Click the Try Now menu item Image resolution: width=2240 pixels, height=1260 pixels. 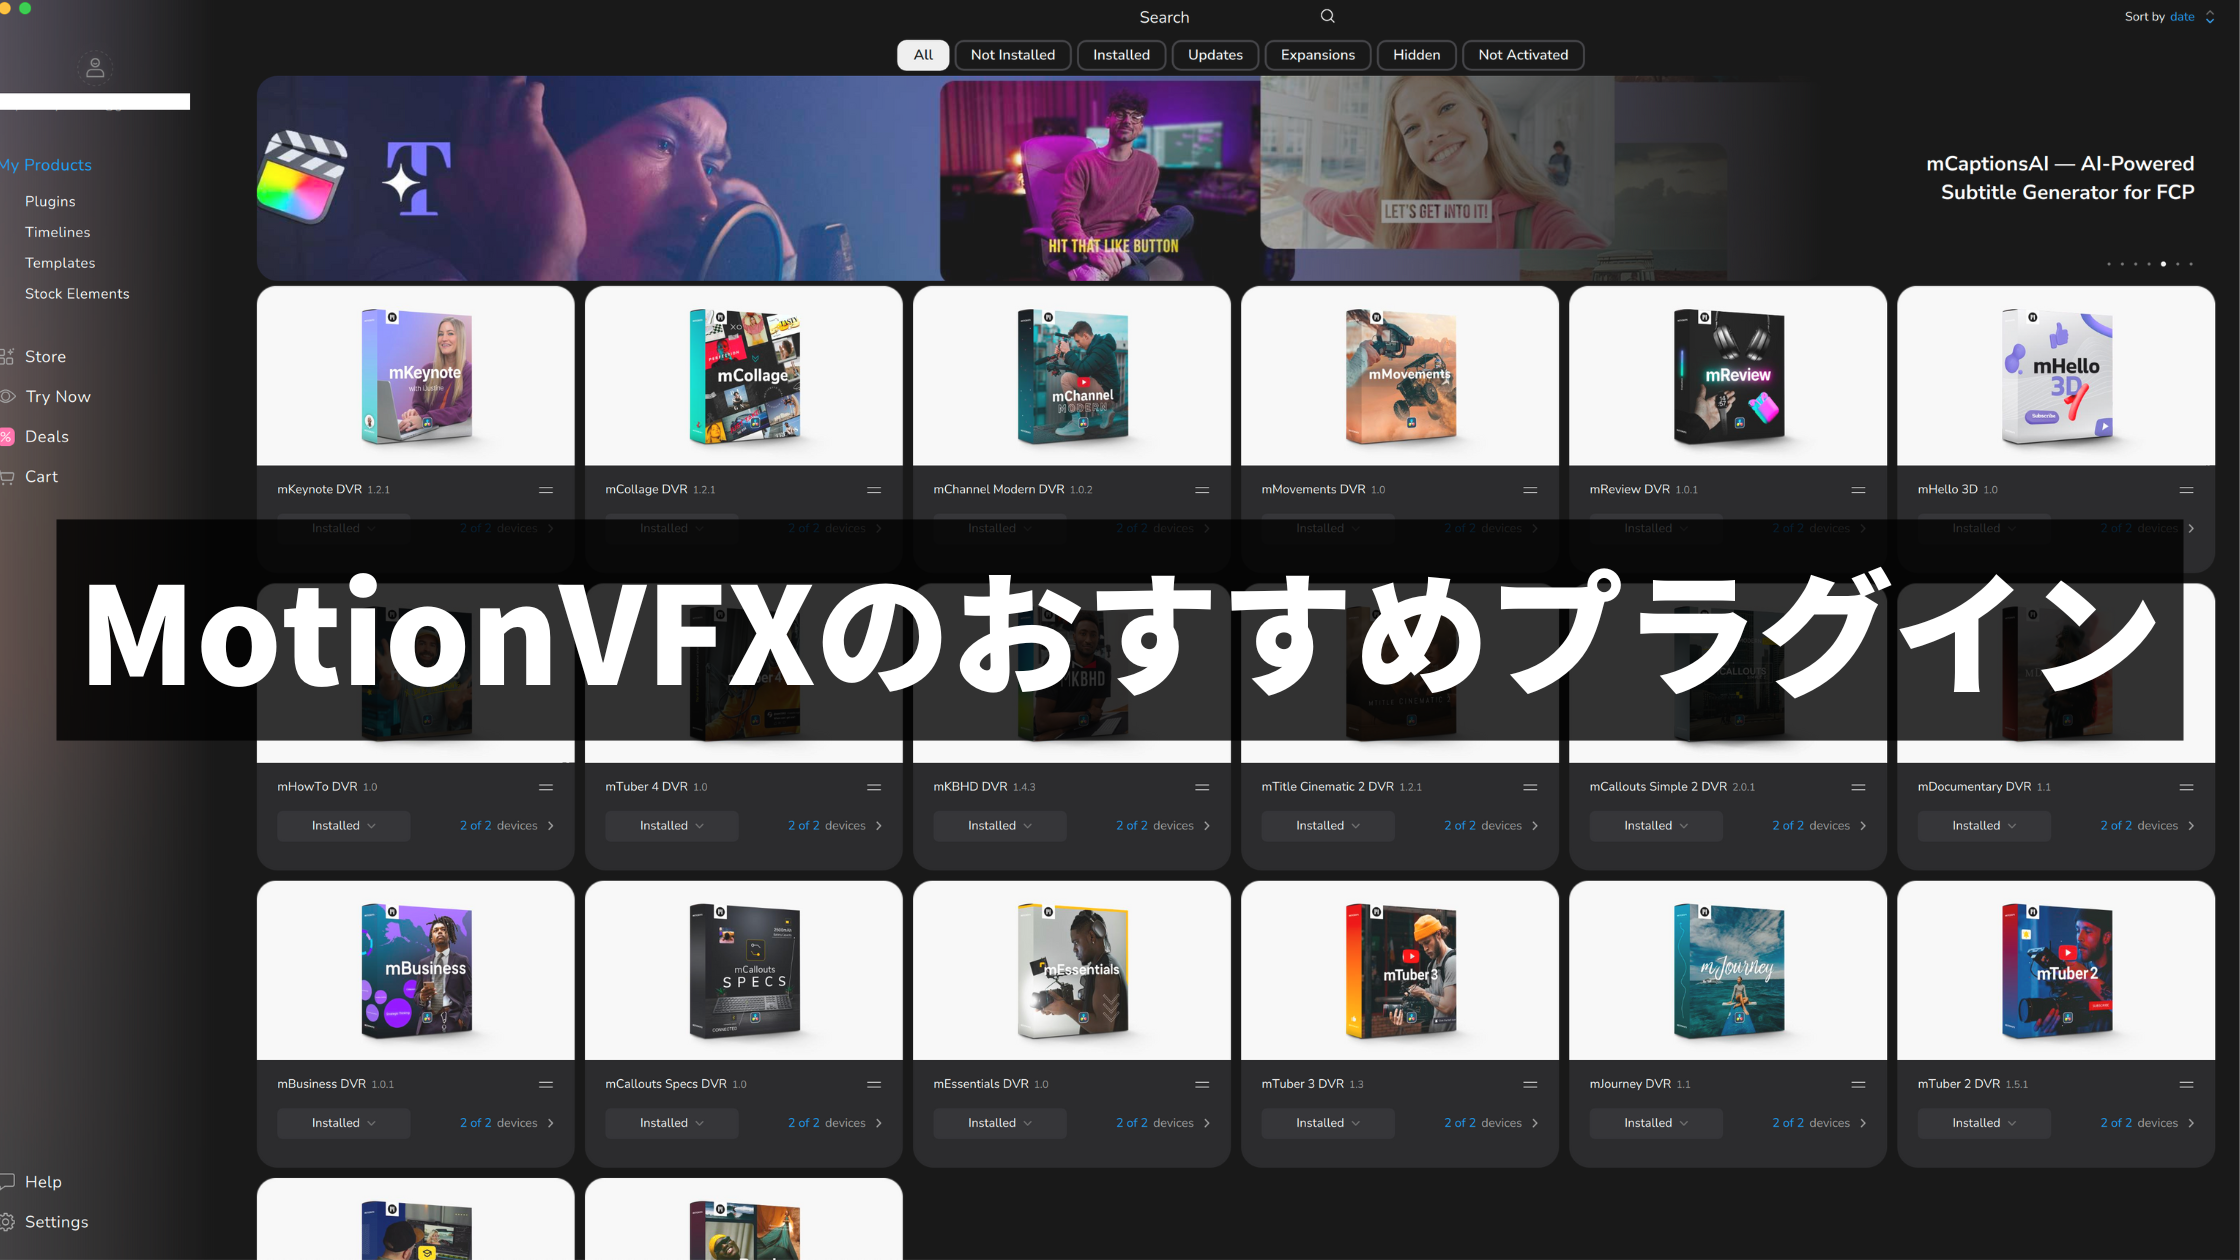point(57,395)
